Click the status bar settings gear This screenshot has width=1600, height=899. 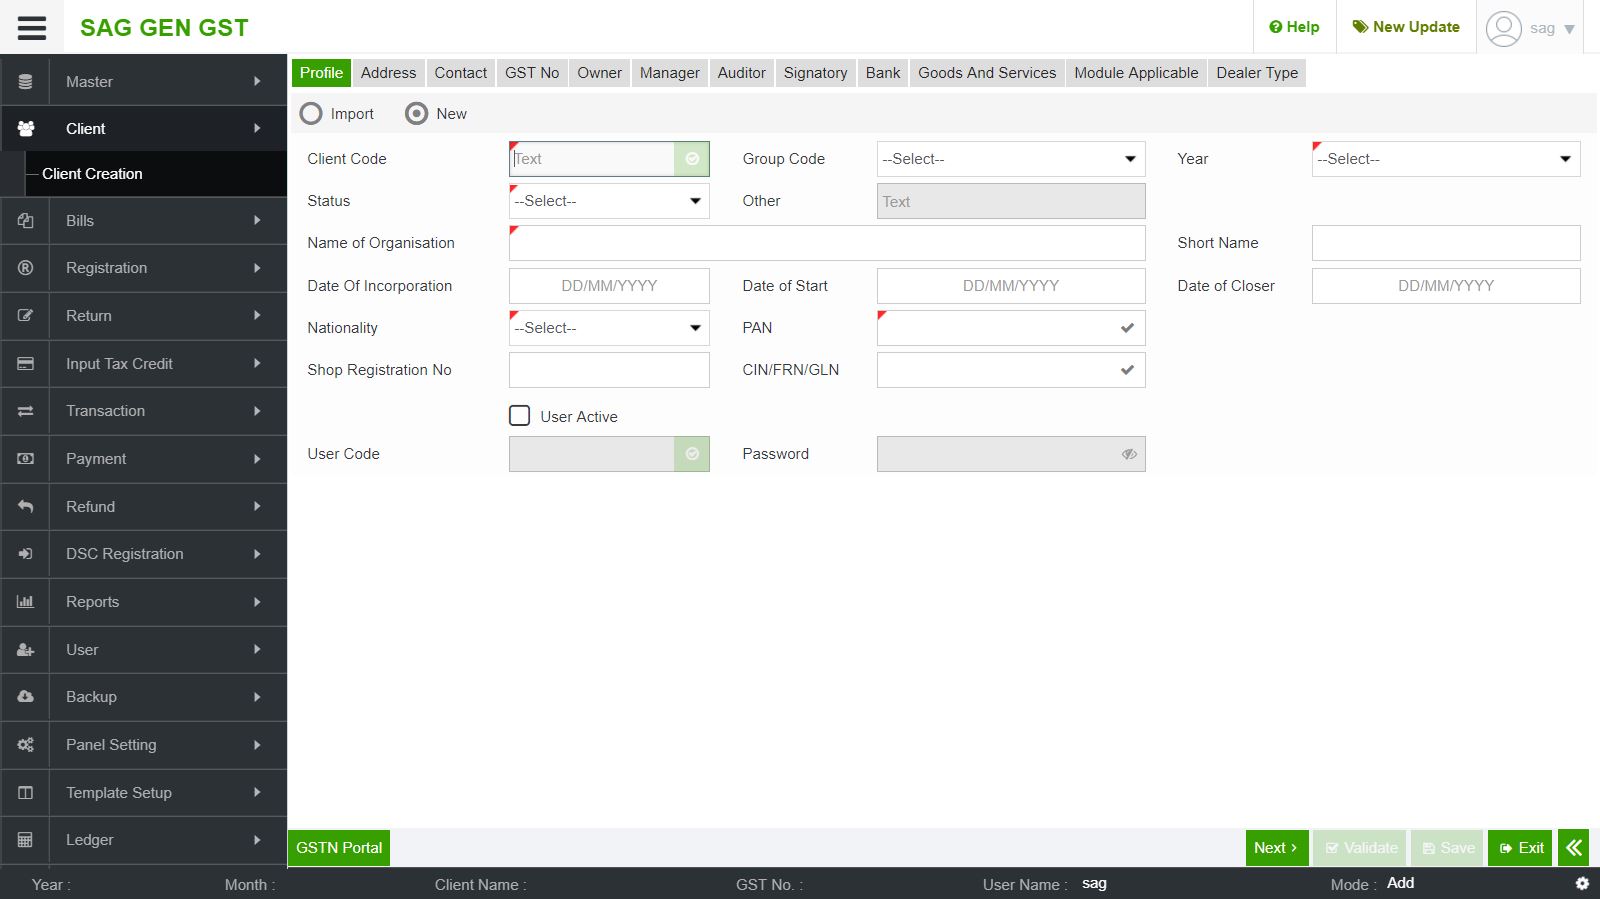click(x=1582, y=884)
